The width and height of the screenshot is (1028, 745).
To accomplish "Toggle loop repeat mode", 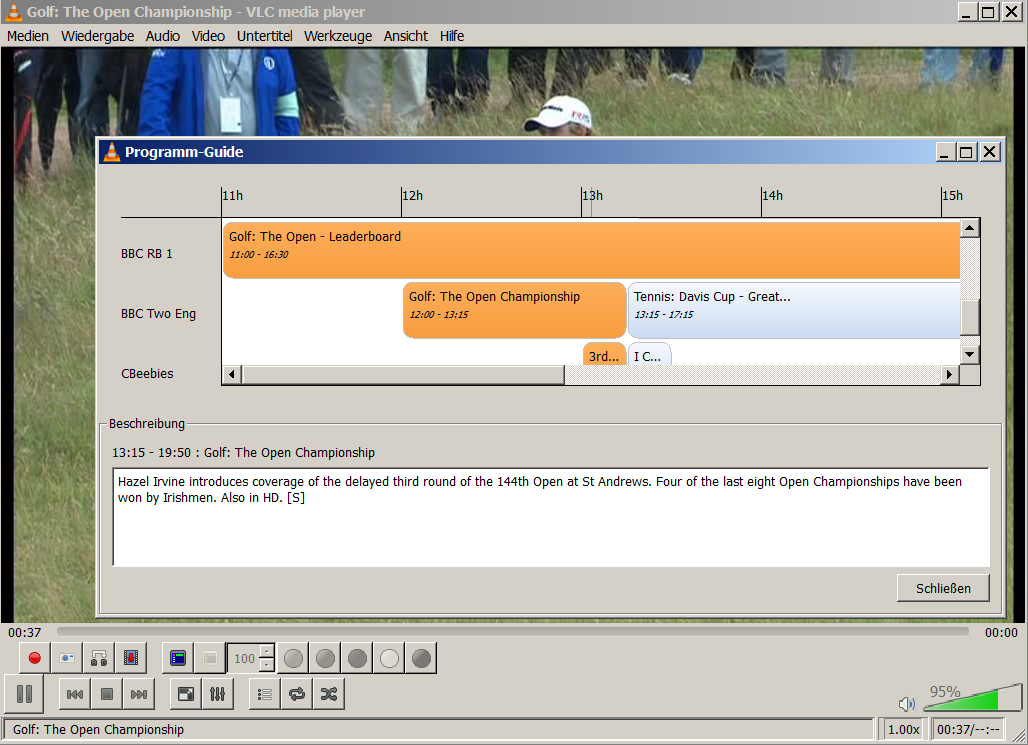I will click(x=297, y=694).
